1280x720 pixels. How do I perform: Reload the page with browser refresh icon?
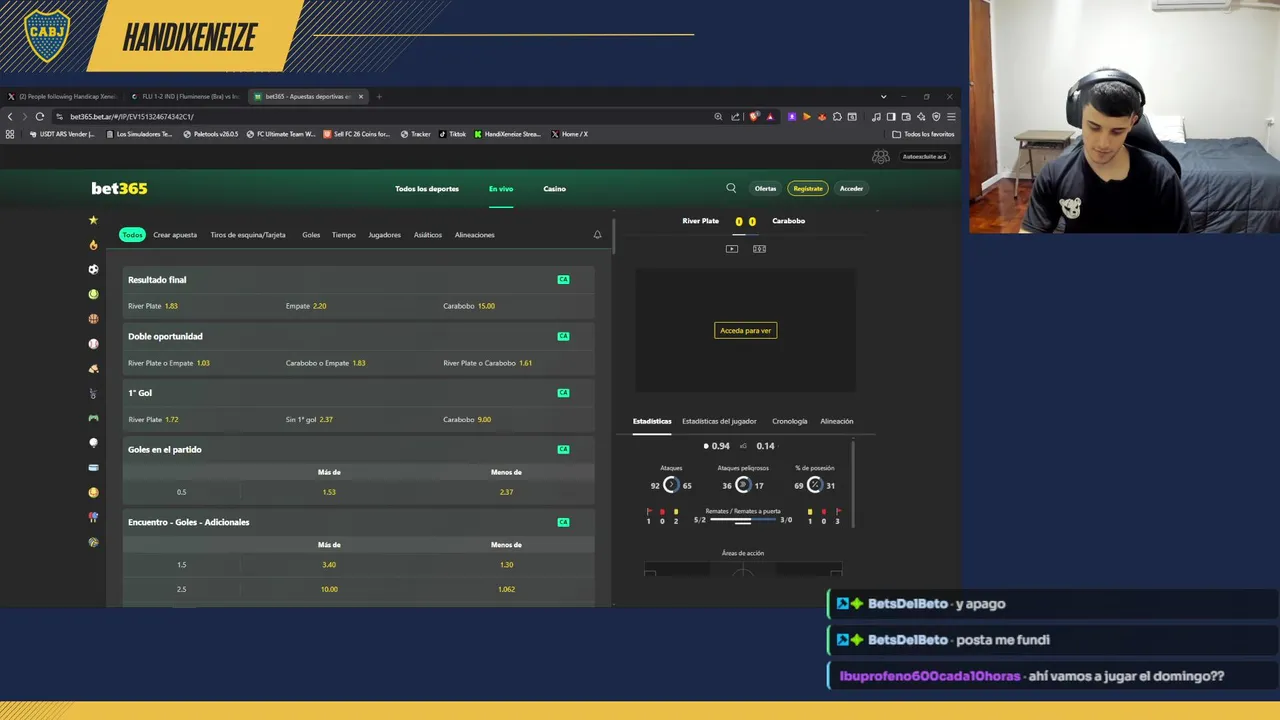pyautogui.click(x=40, y=117)
